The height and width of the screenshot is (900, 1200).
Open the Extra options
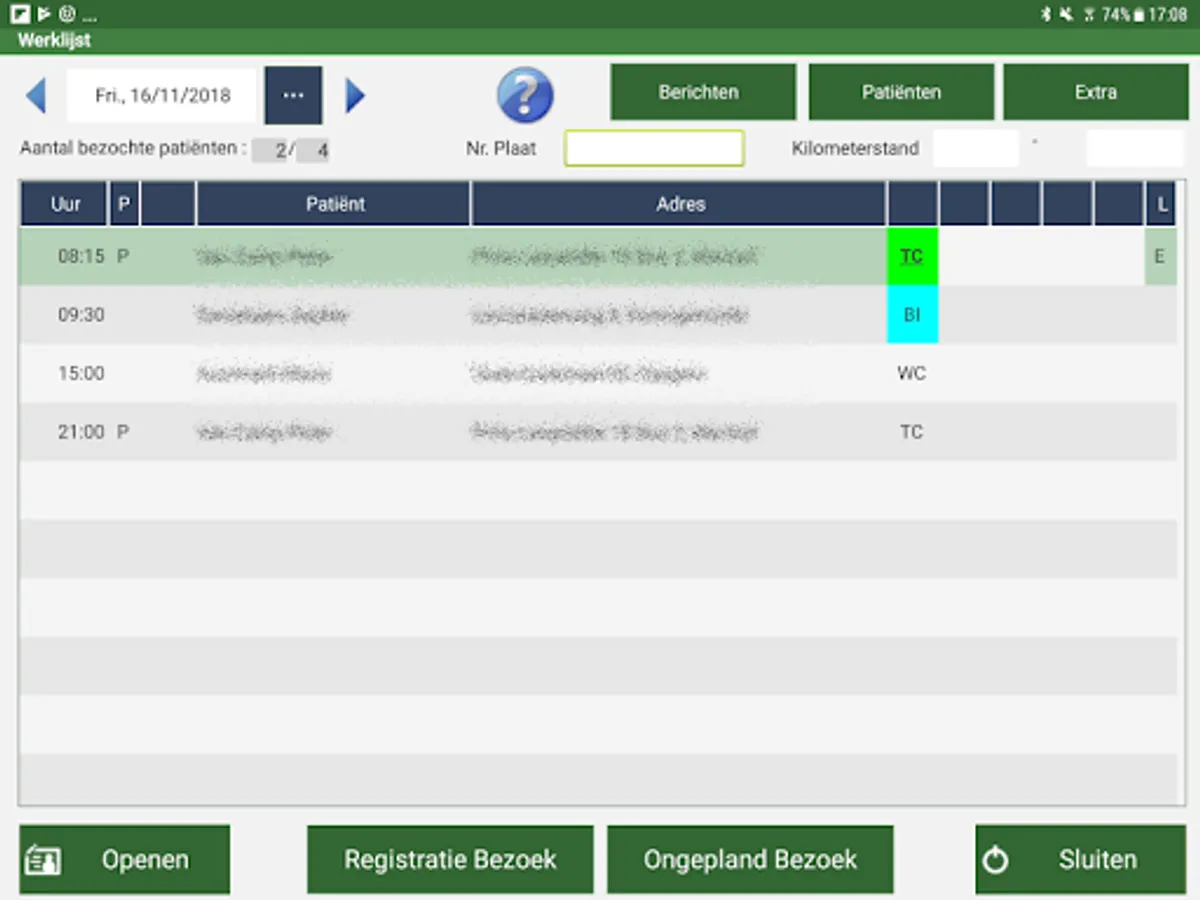pos(1096,92)
